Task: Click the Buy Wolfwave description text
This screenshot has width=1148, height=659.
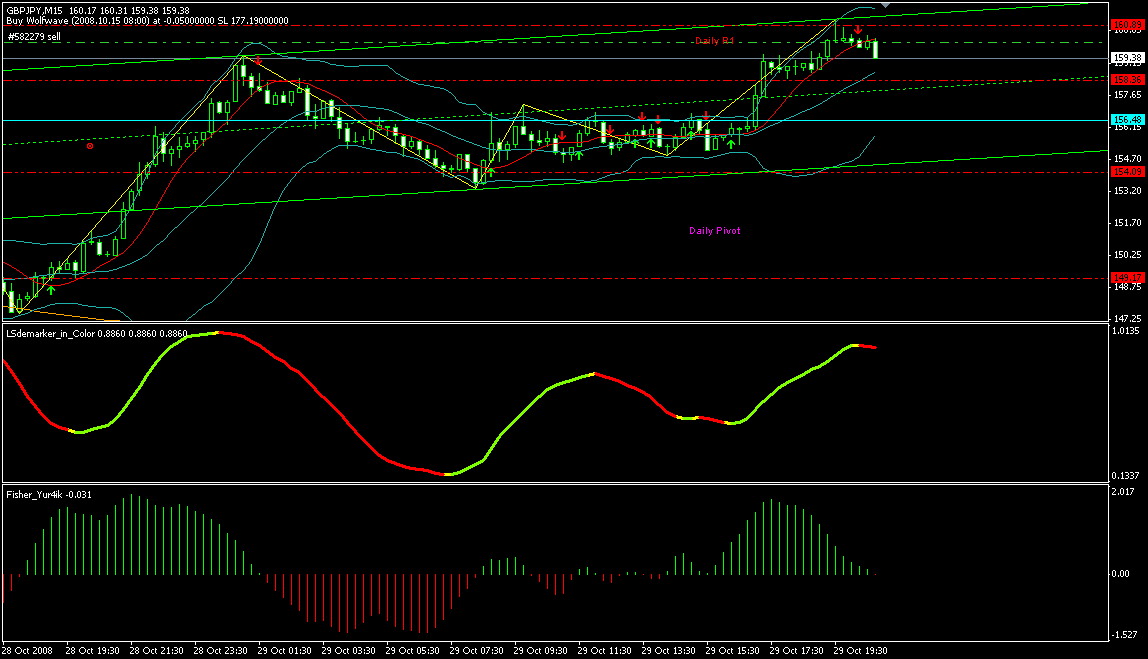Action: click(147, 20)
